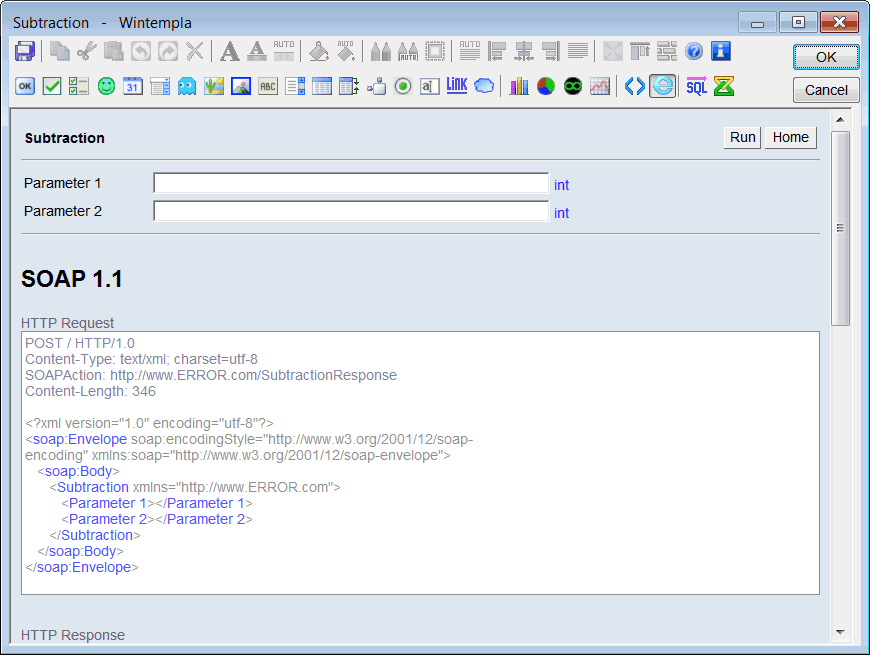870x655 pixels.
Task: Click the table grid item icon
Action: coord(322,87)
